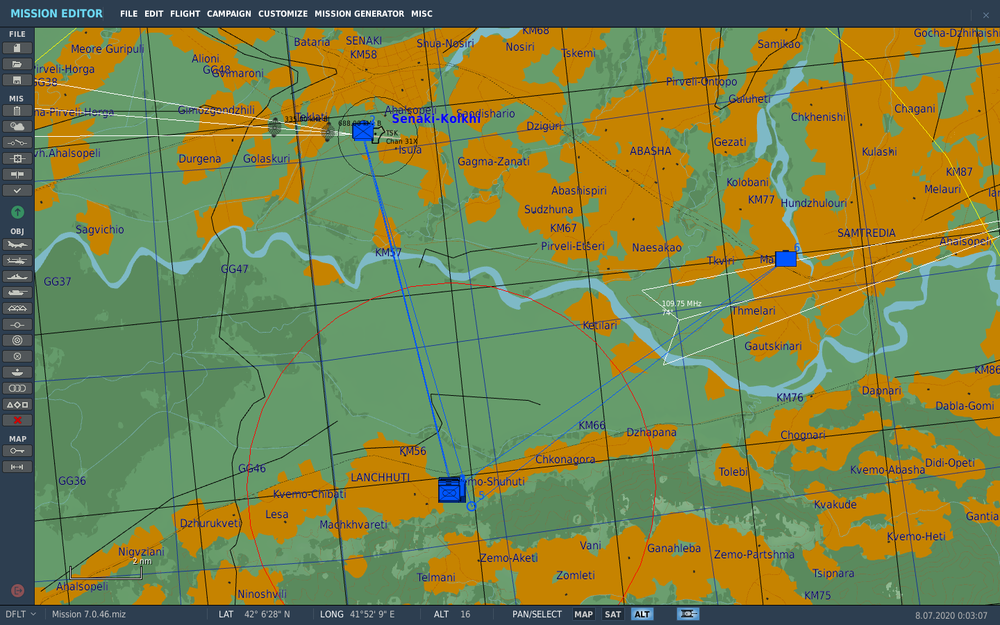Open the map options key icon
1000x625 pixels.
click(x=17, y=451)
